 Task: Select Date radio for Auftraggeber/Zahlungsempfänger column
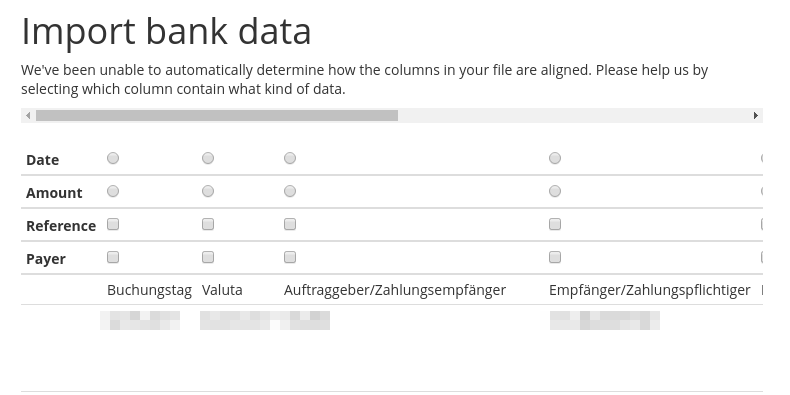[x=290, y=158]
